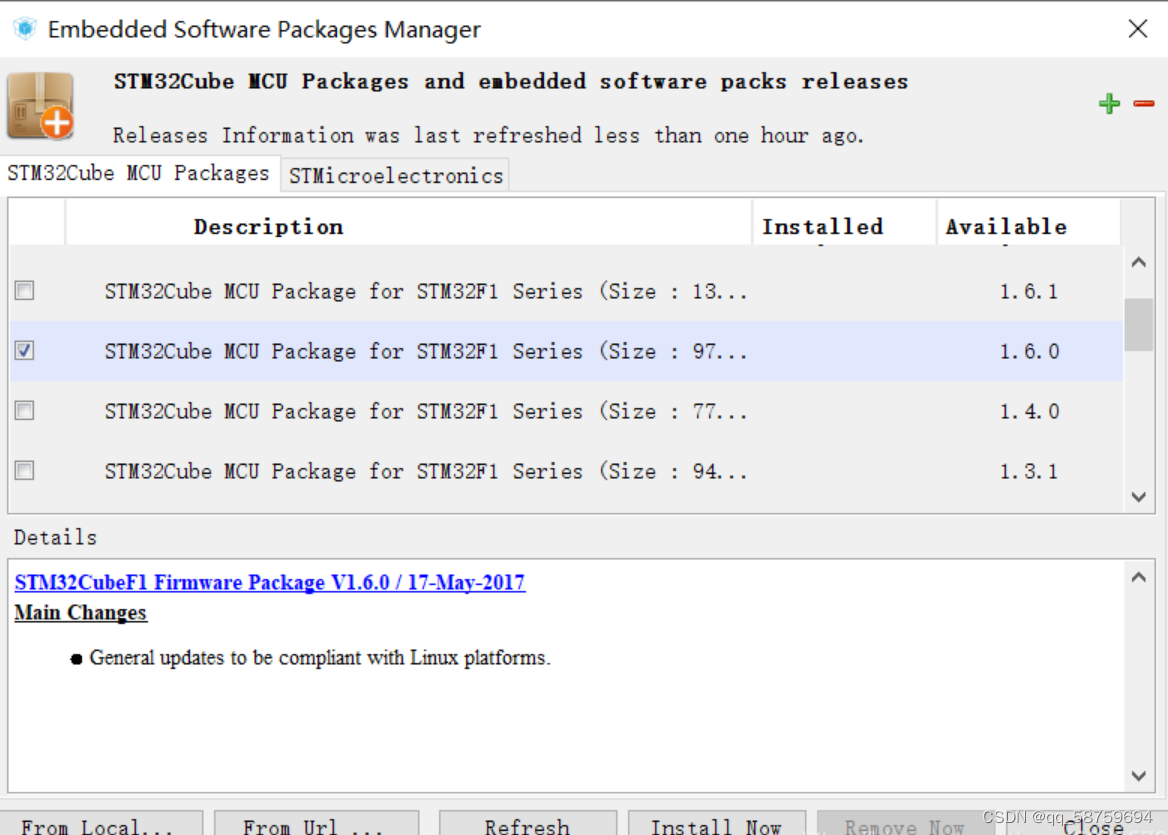Click available version 1.6.0

click(1029, 351)
